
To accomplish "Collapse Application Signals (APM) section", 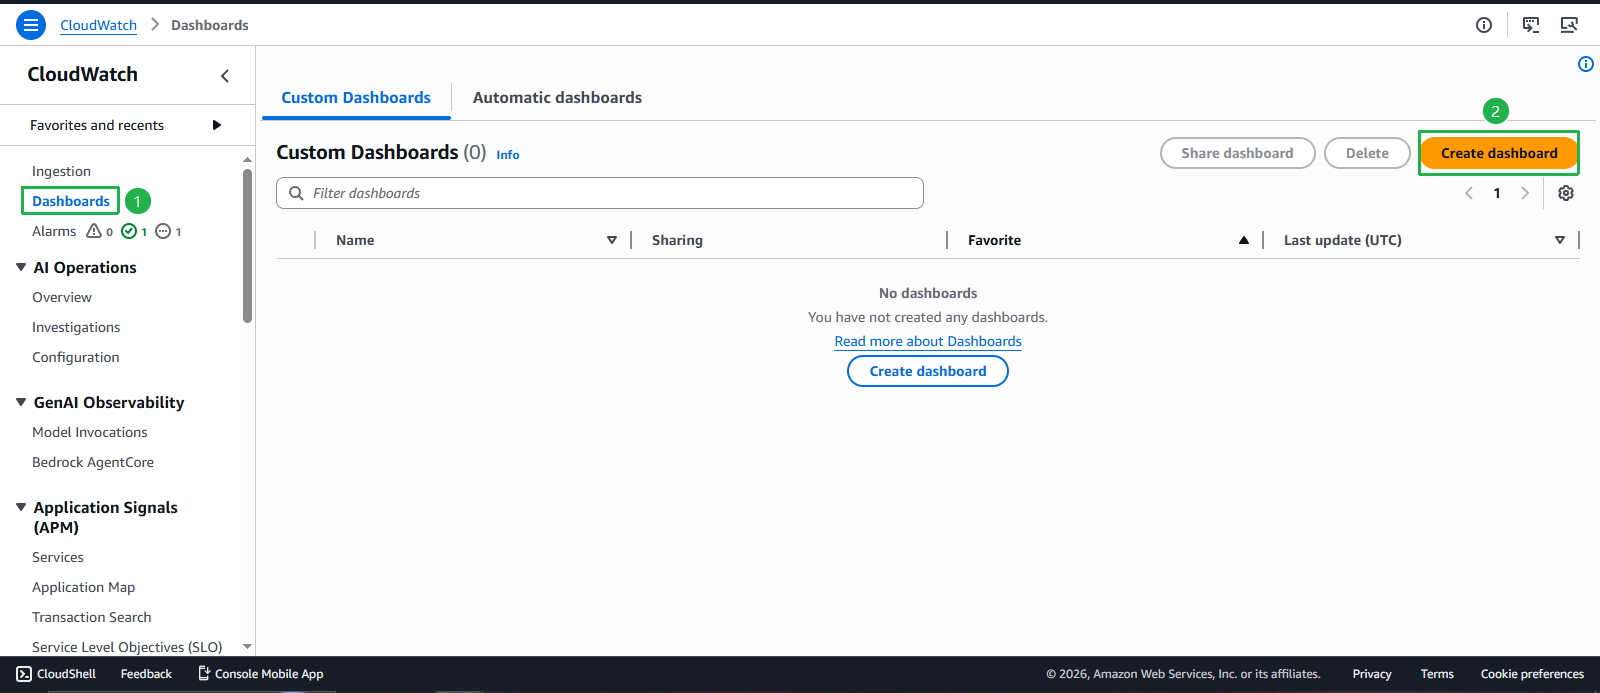I will [x=21, y=507].
